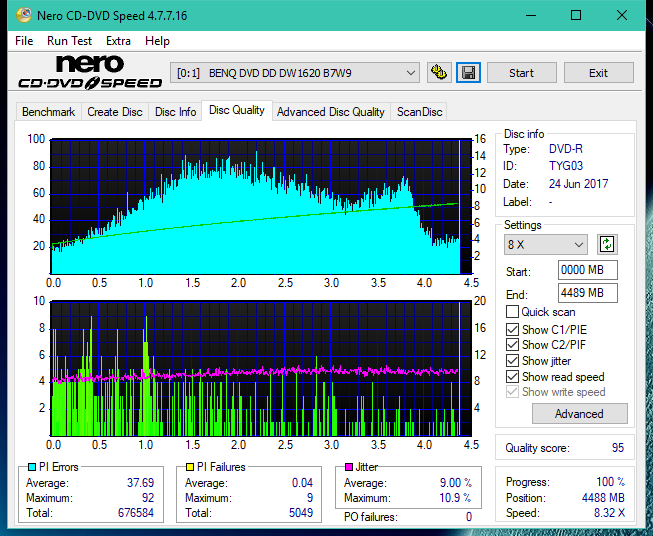Click the Jitter maximum 10.9 %

point(455,497)
